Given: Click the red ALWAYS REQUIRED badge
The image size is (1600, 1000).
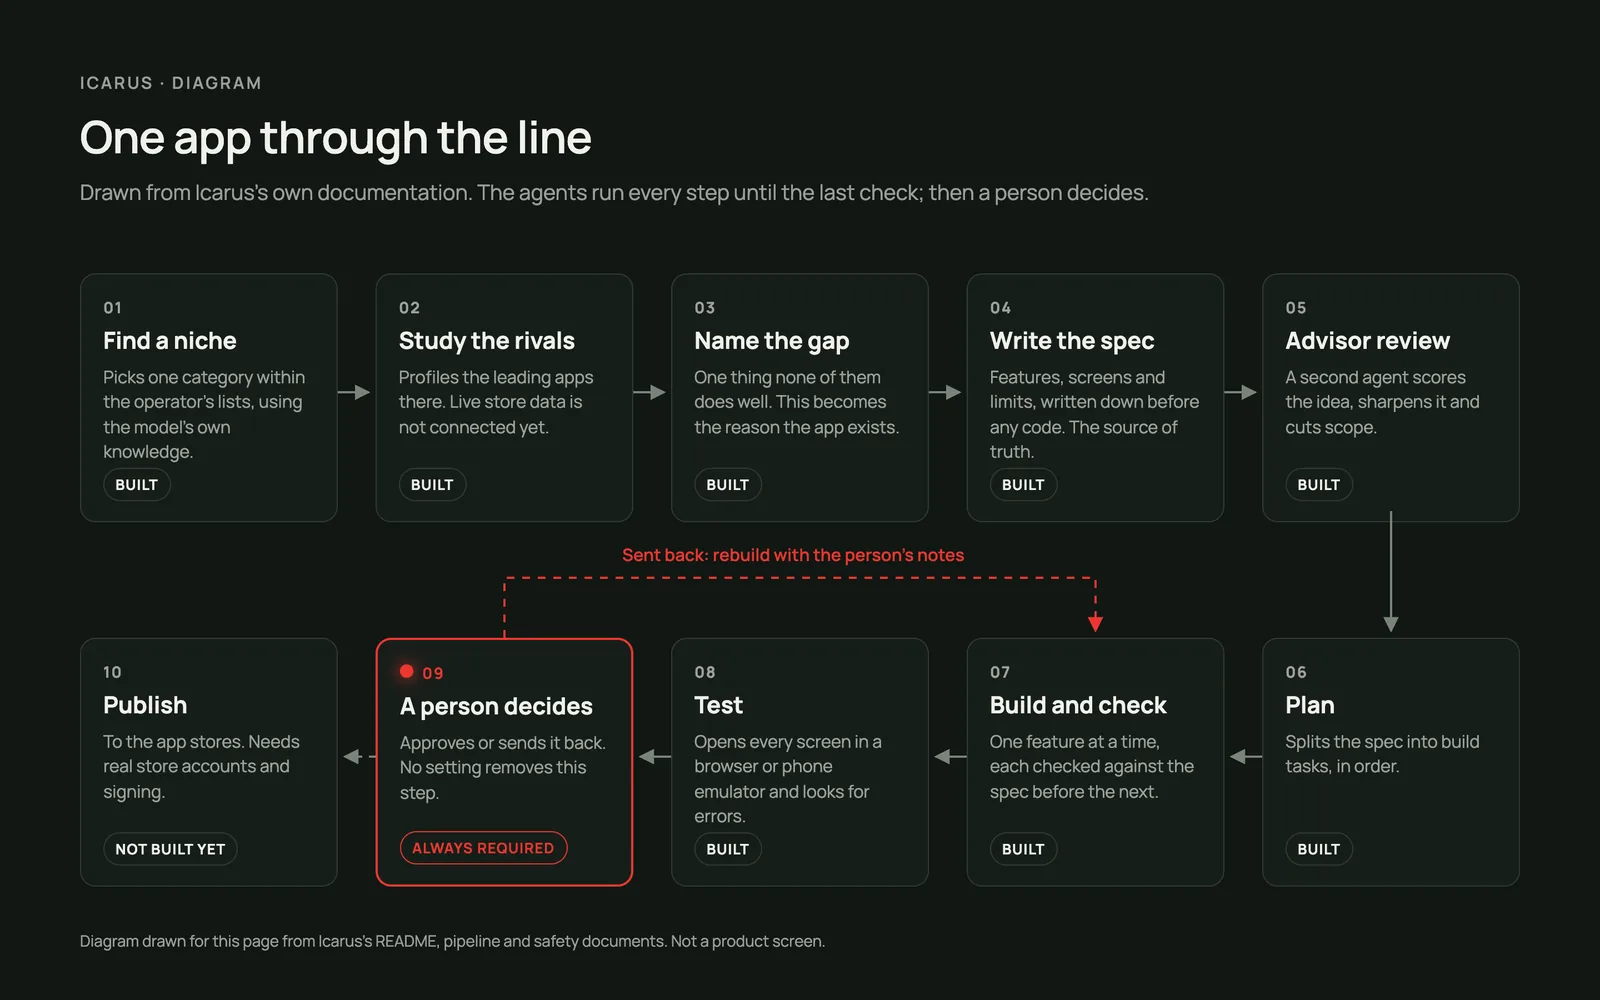Looking at the screenshot, I should point(483,848).
